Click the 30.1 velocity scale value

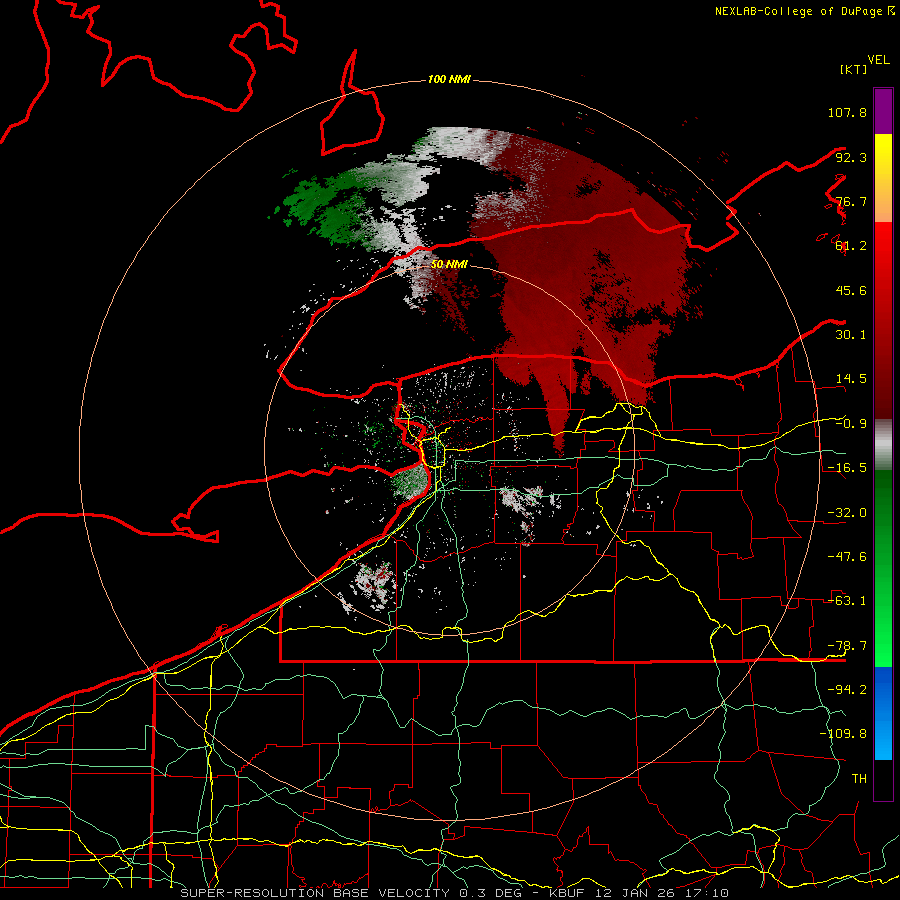tap(851, 335)
